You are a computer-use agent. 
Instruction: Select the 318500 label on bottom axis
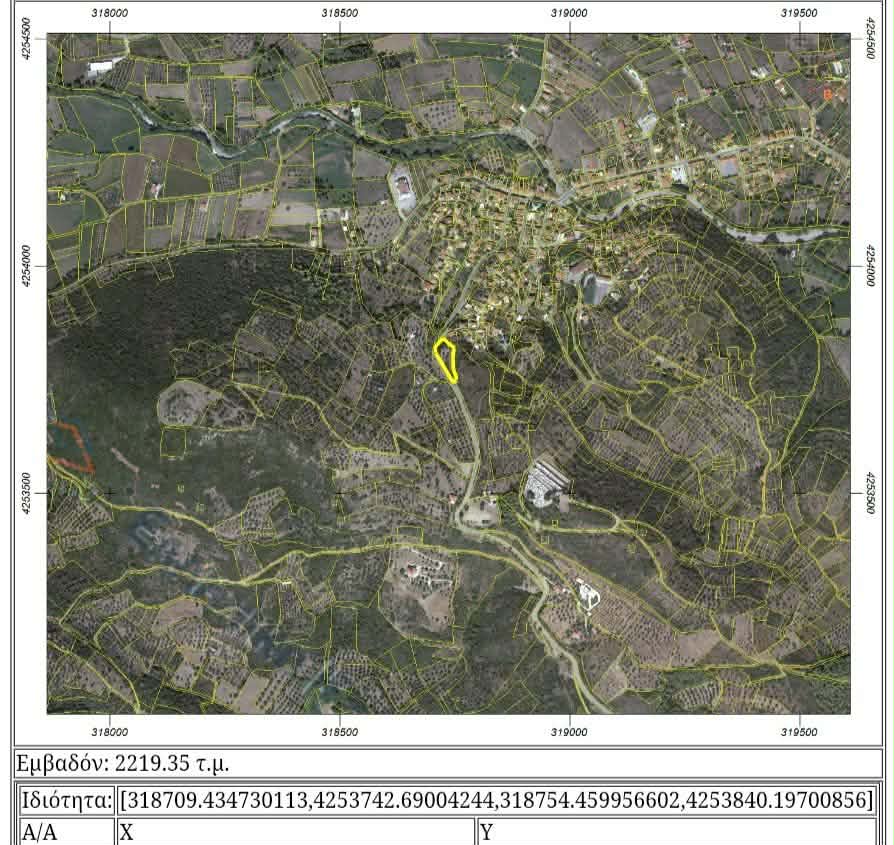point(340,732)
